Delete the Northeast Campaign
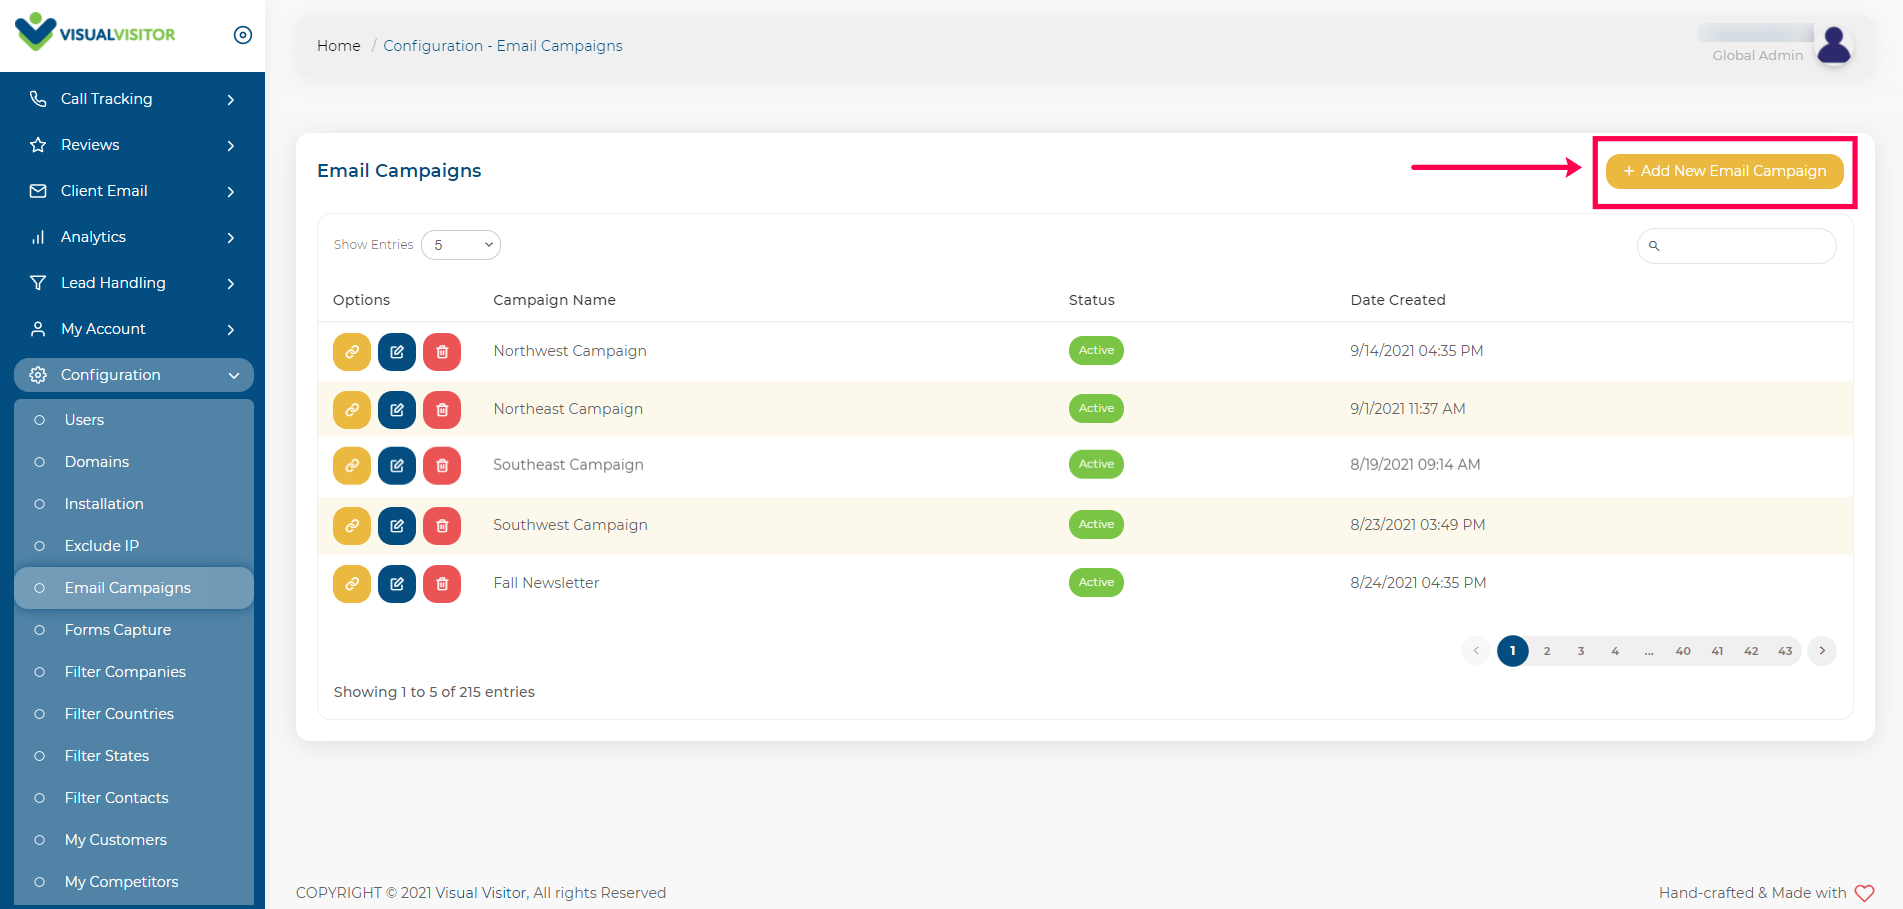Screen dimensions: 1903x909 coord(442,410)
